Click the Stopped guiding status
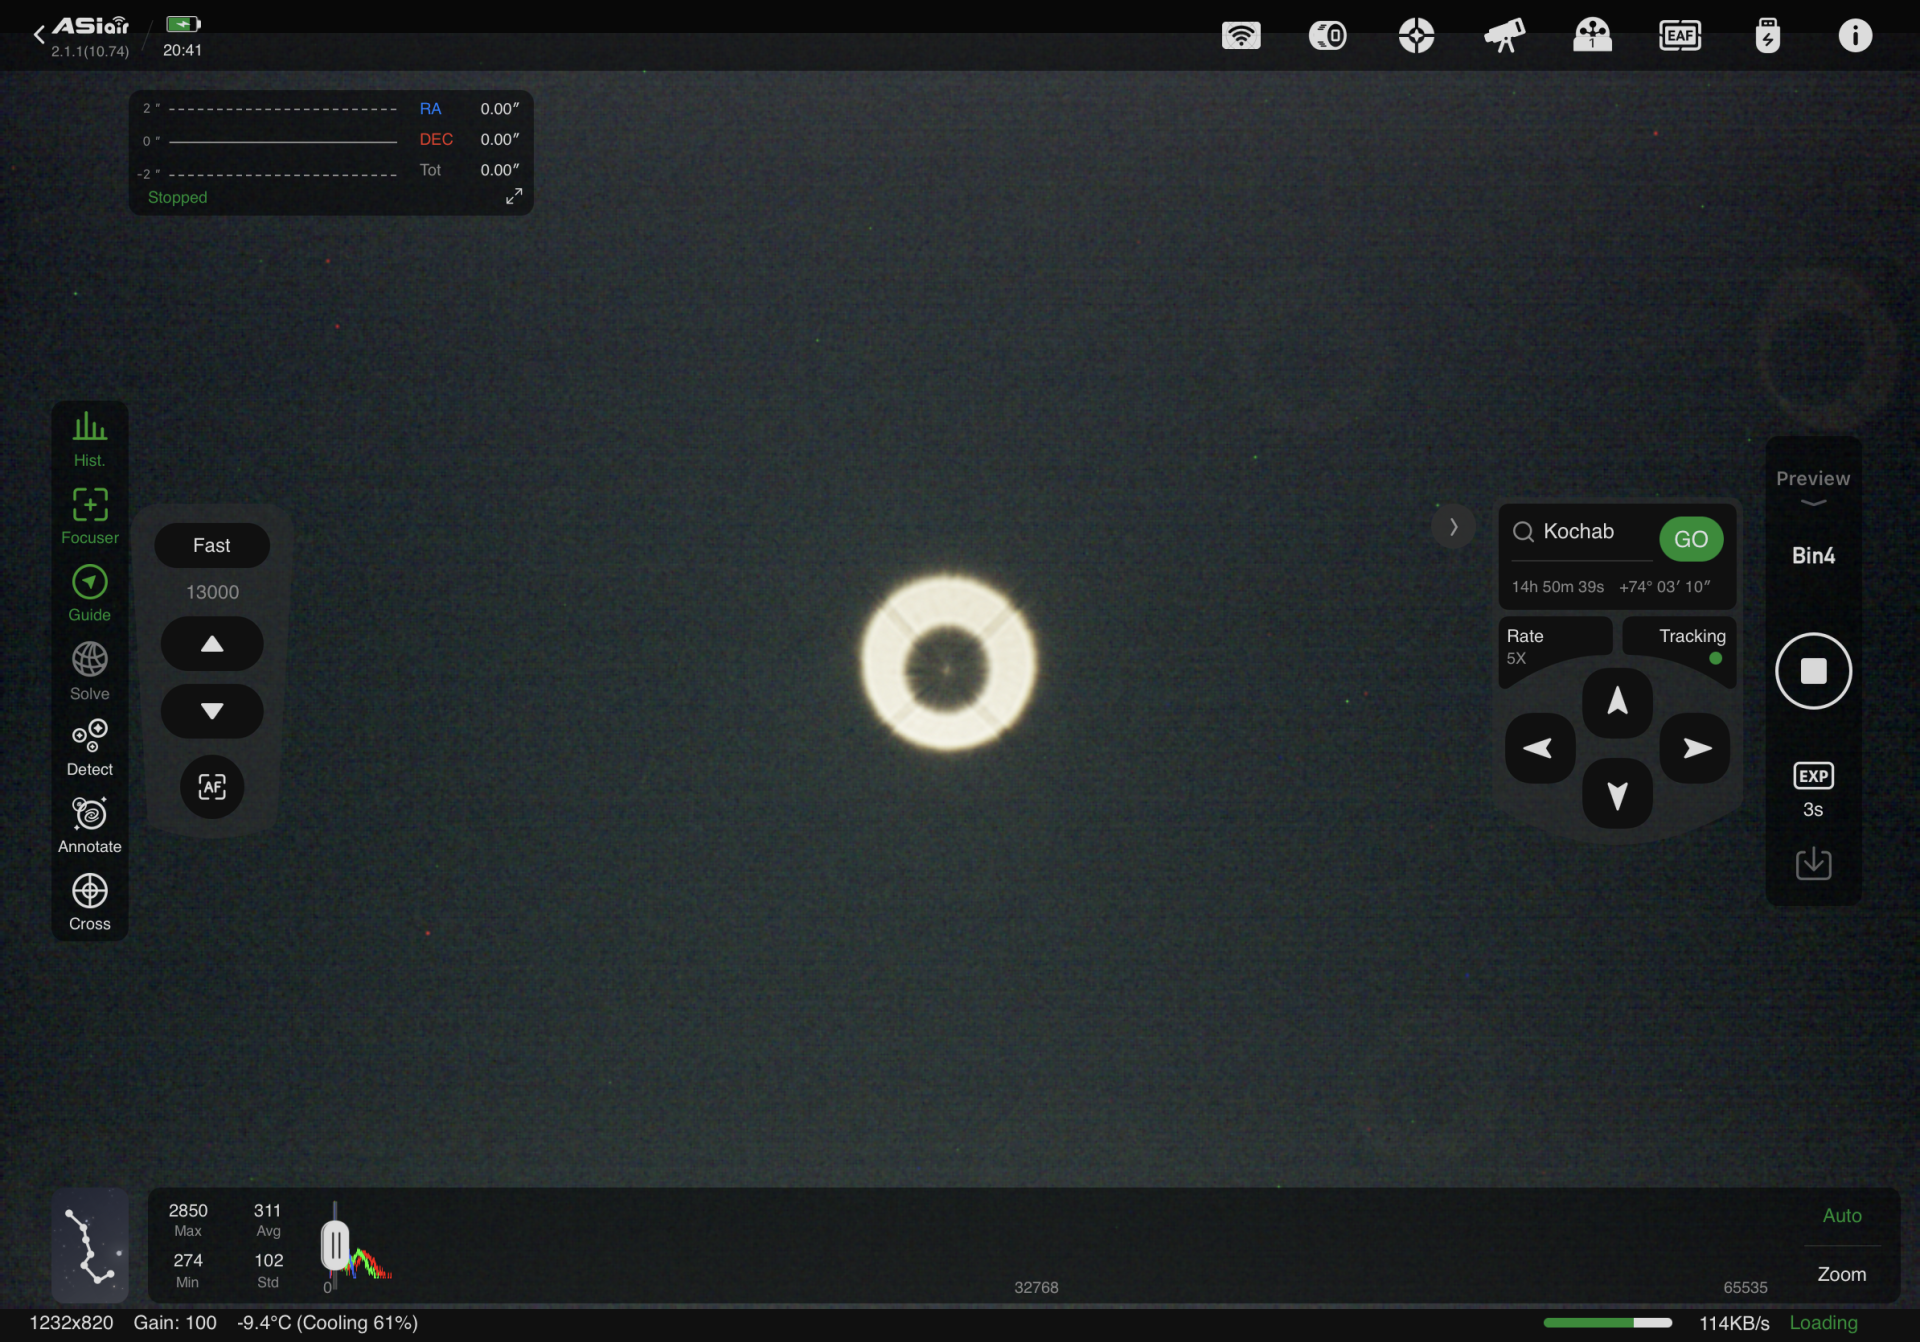 (x=177, y=197)
